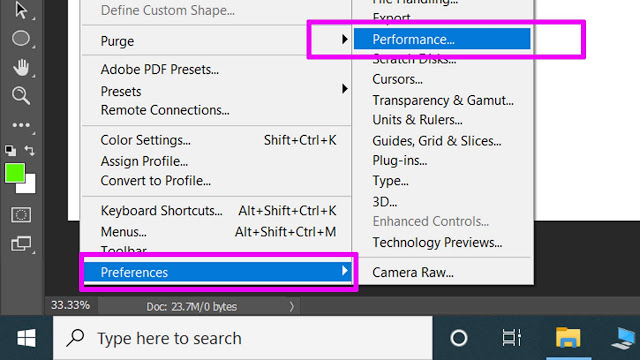Open Guides, Grid & Slices preferences
Image resolution: width=640 pixels, height=360 pixels.
pyautogui.click(x=437, y=141)
